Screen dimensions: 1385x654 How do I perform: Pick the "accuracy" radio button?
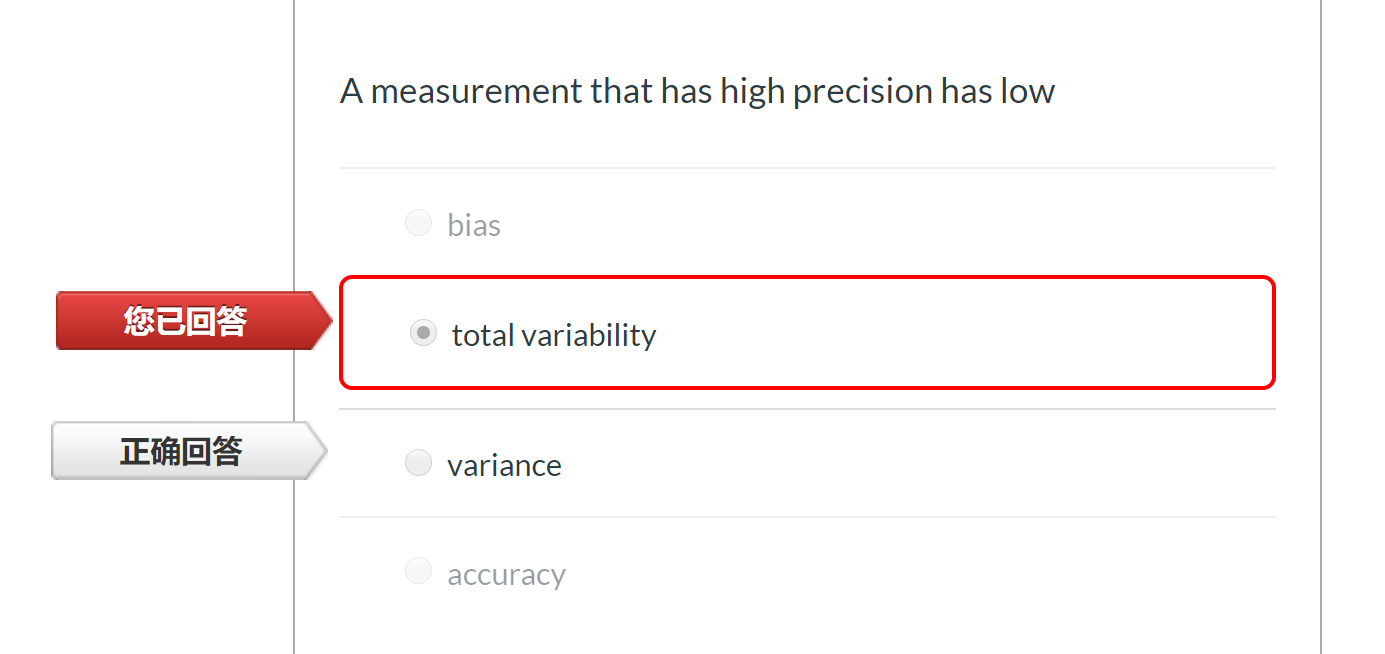tap(418, 572)
